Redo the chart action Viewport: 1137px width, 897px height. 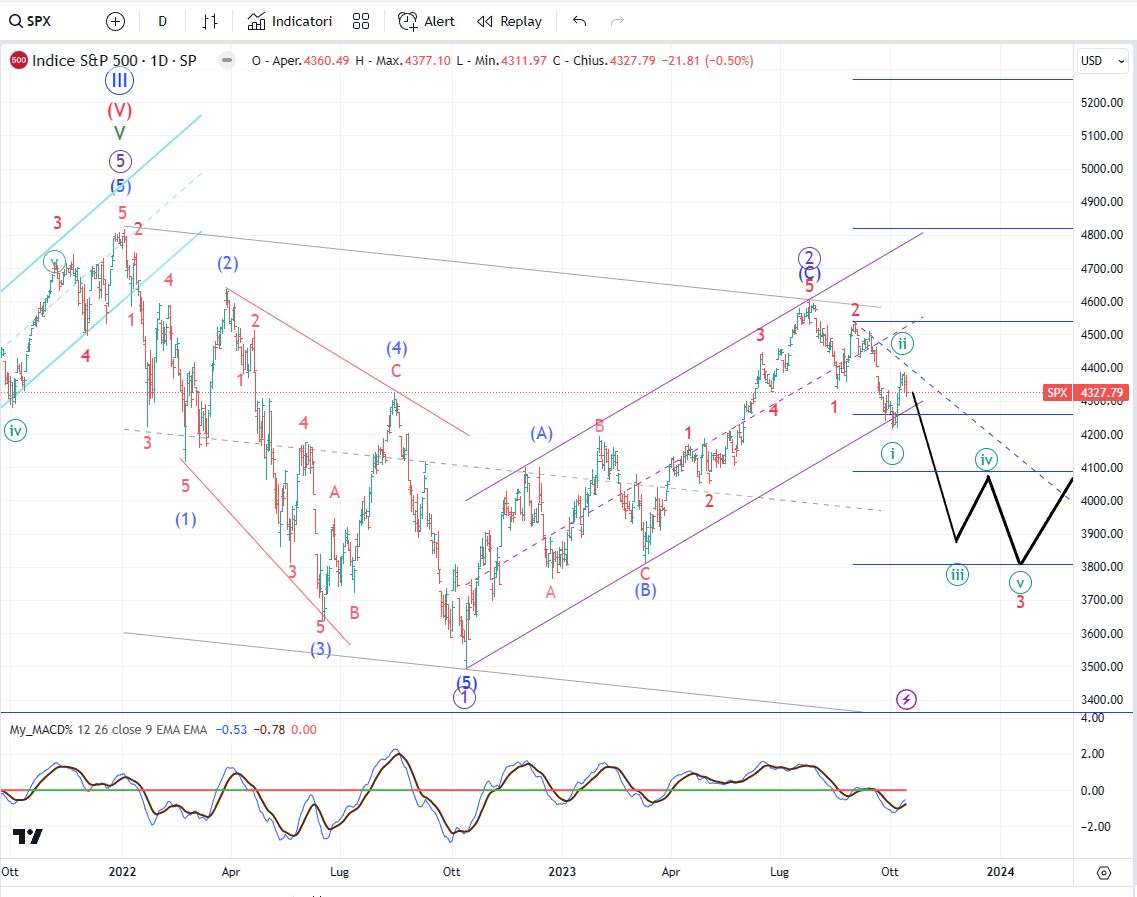tap(617, 22)
